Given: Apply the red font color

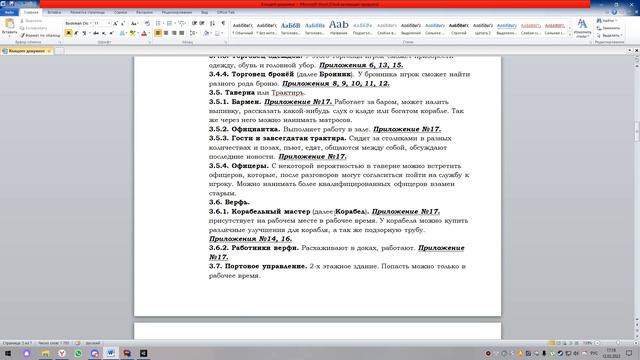Looking at the screenshot, I should coord(144,33).
